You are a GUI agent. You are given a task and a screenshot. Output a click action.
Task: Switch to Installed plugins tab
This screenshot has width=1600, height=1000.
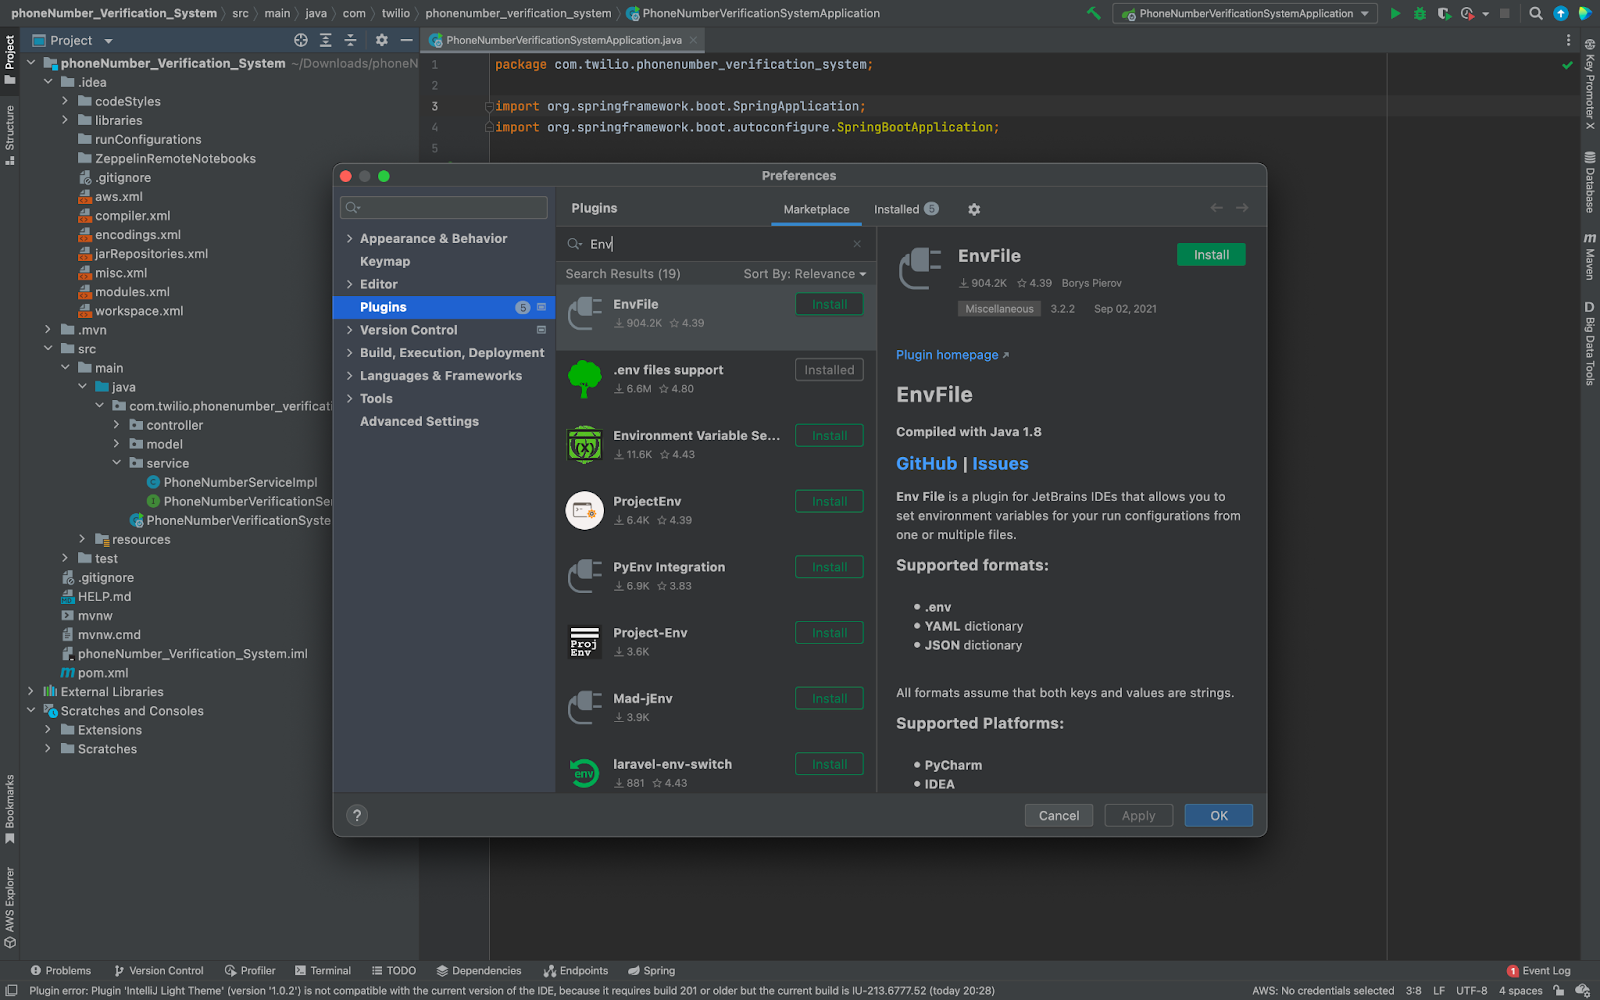(905, 209)
